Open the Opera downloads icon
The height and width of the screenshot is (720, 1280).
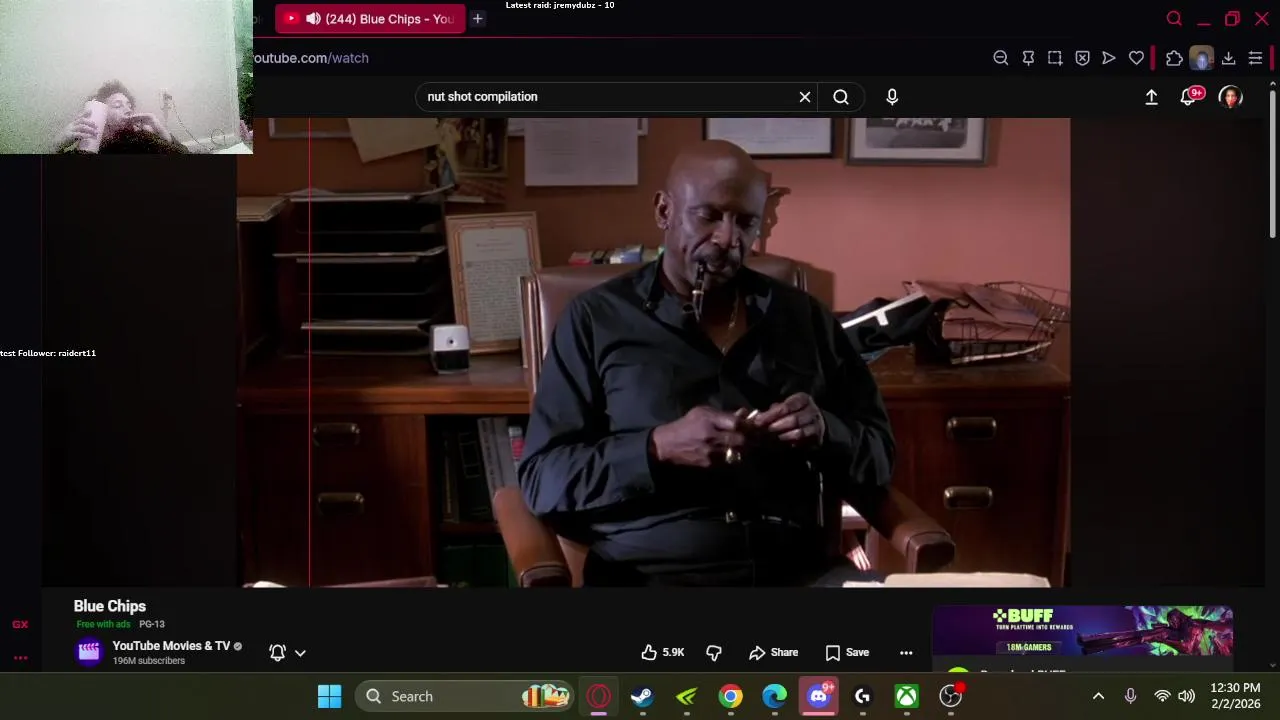click(1229, 58)
